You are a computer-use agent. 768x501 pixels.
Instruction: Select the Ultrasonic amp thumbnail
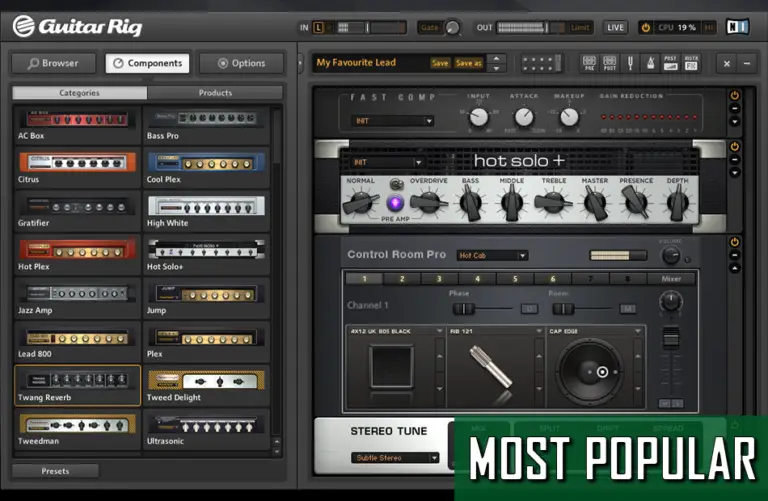206,429
